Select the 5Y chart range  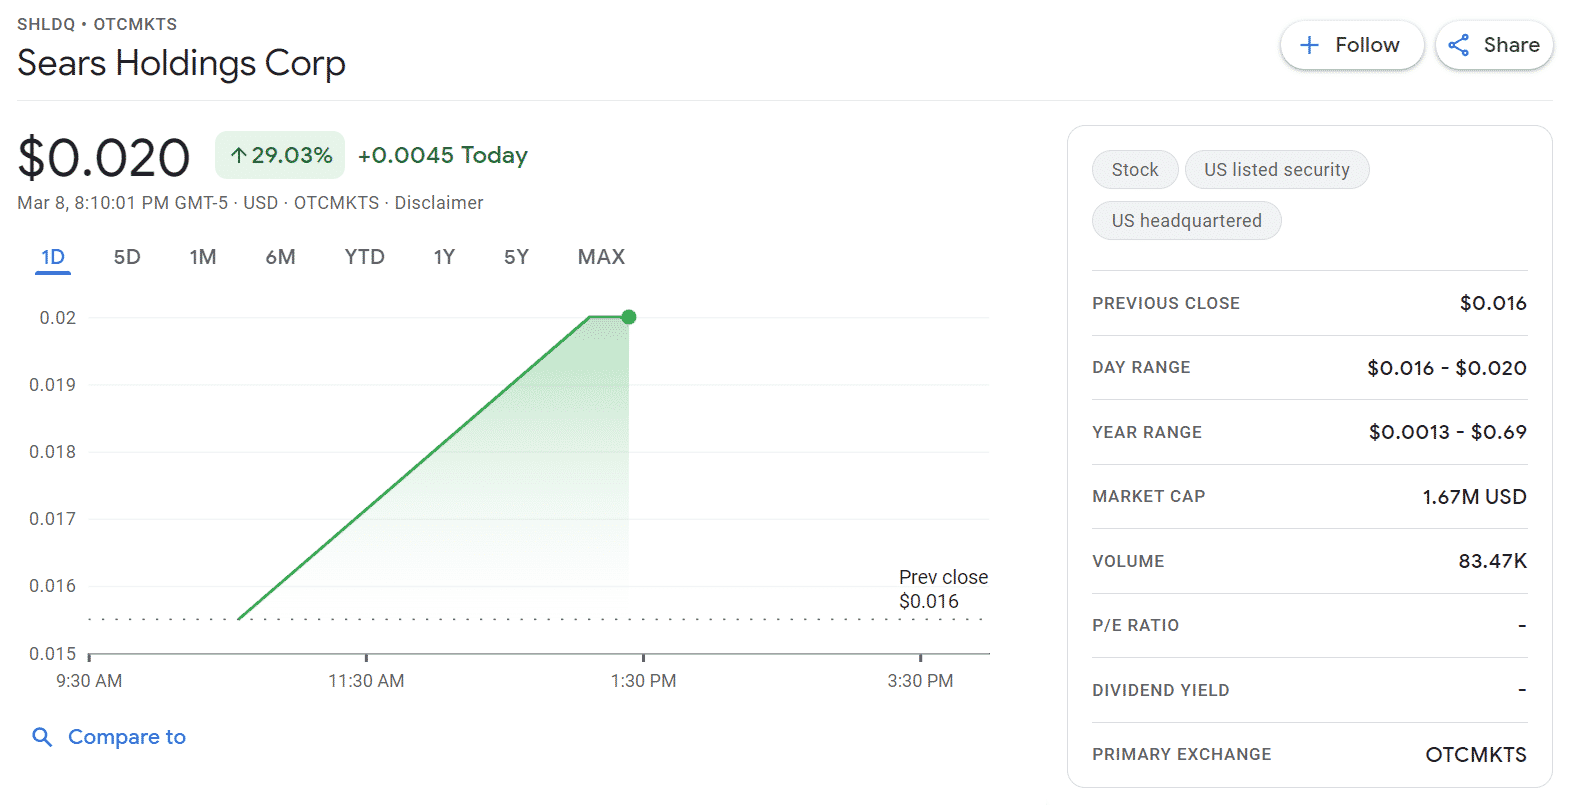516,257
